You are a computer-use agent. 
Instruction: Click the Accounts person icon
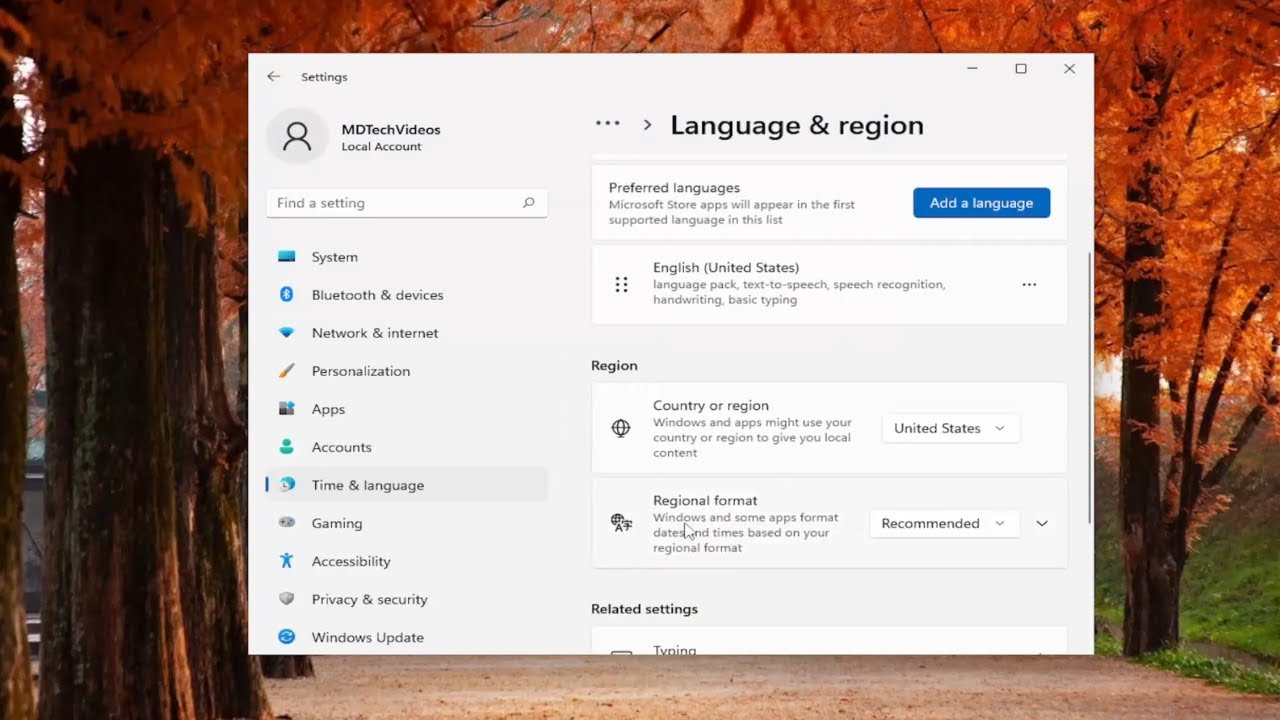coord(287,447)
